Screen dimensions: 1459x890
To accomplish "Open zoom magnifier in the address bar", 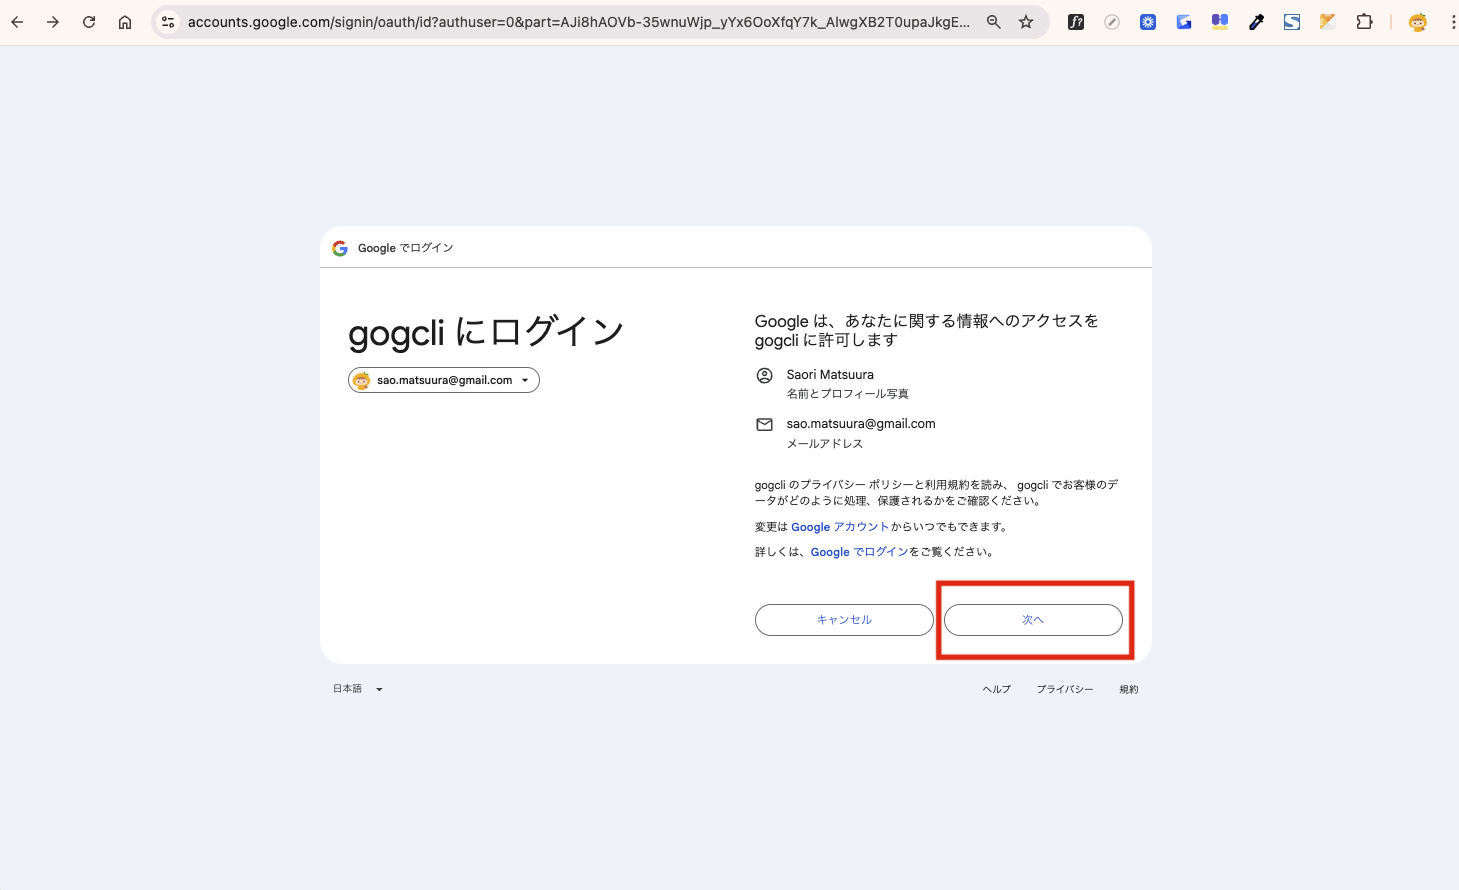I will coord(994,22).
